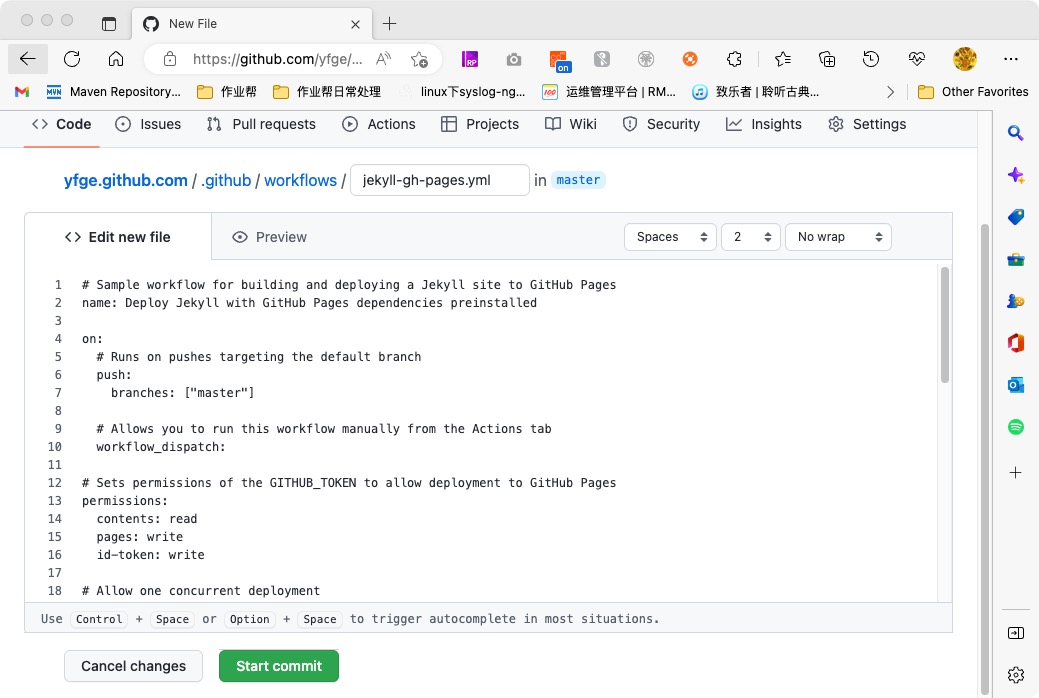Viewport: 1039px width, 698px height.
Task: Switch to the Preview tab
Action: click(x=270, y=237)
